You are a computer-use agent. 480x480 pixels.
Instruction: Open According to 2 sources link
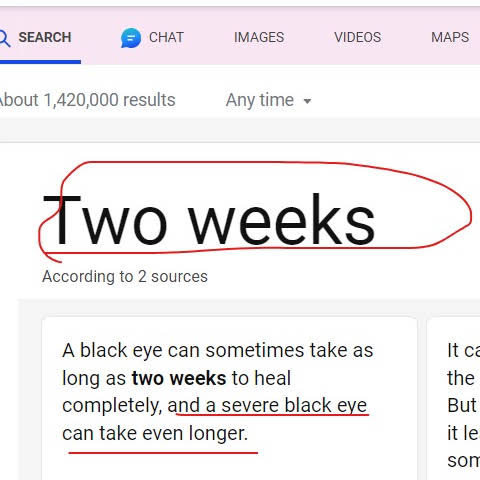[125, 276]
